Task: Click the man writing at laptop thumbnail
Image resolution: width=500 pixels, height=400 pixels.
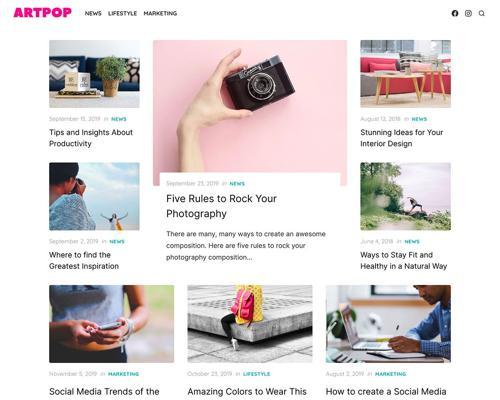Action: point(388,324)
